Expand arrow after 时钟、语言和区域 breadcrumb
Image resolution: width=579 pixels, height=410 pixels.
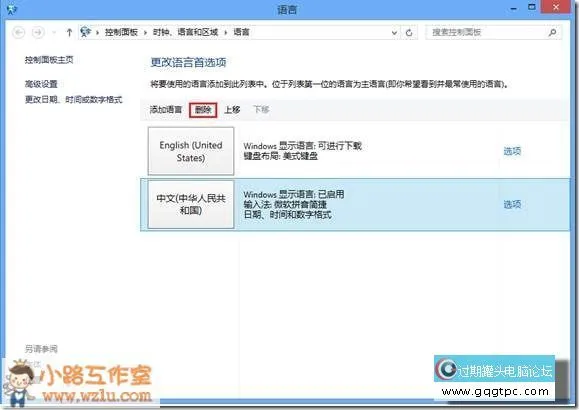tap(226, 33)
